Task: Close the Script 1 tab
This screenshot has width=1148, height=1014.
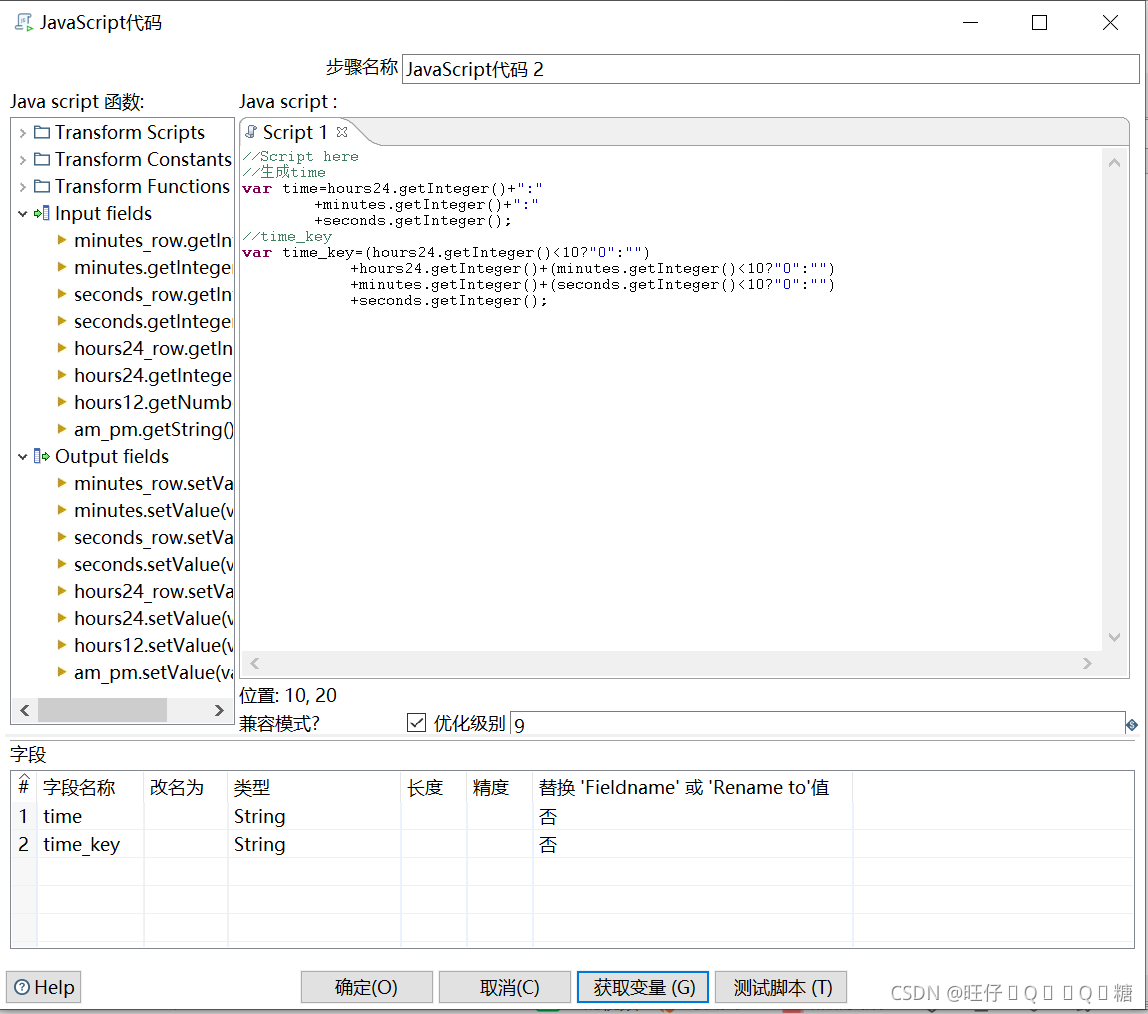Action: coord(342,133)
